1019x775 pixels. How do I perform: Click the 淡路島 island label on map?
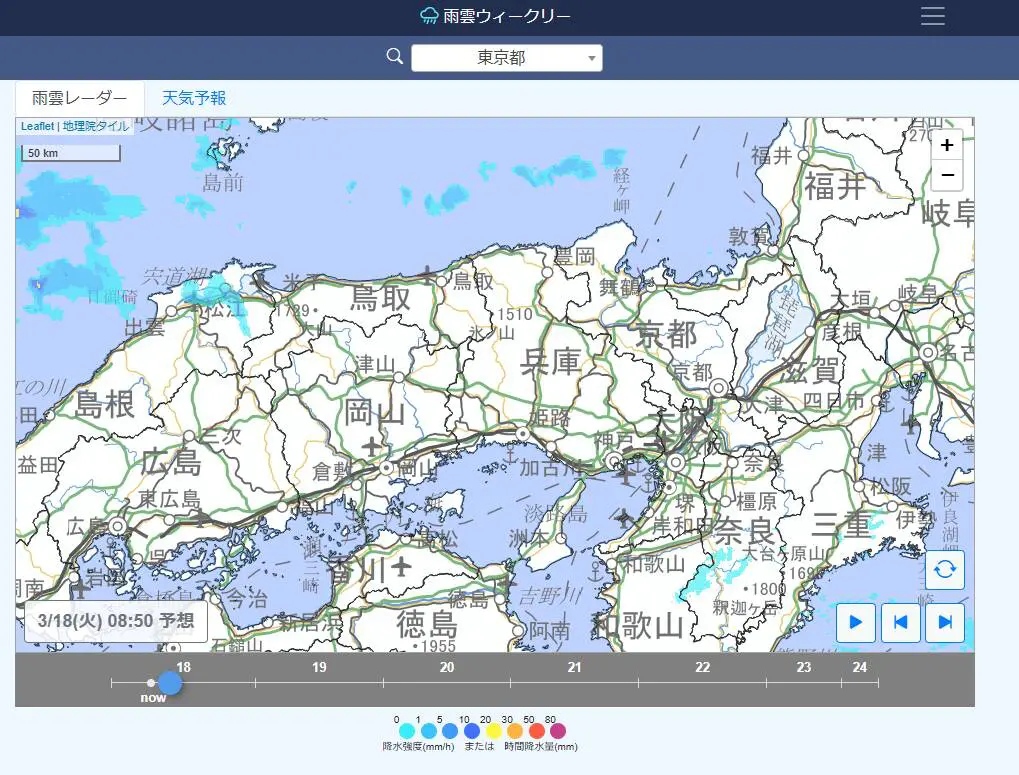click(556, 513)
